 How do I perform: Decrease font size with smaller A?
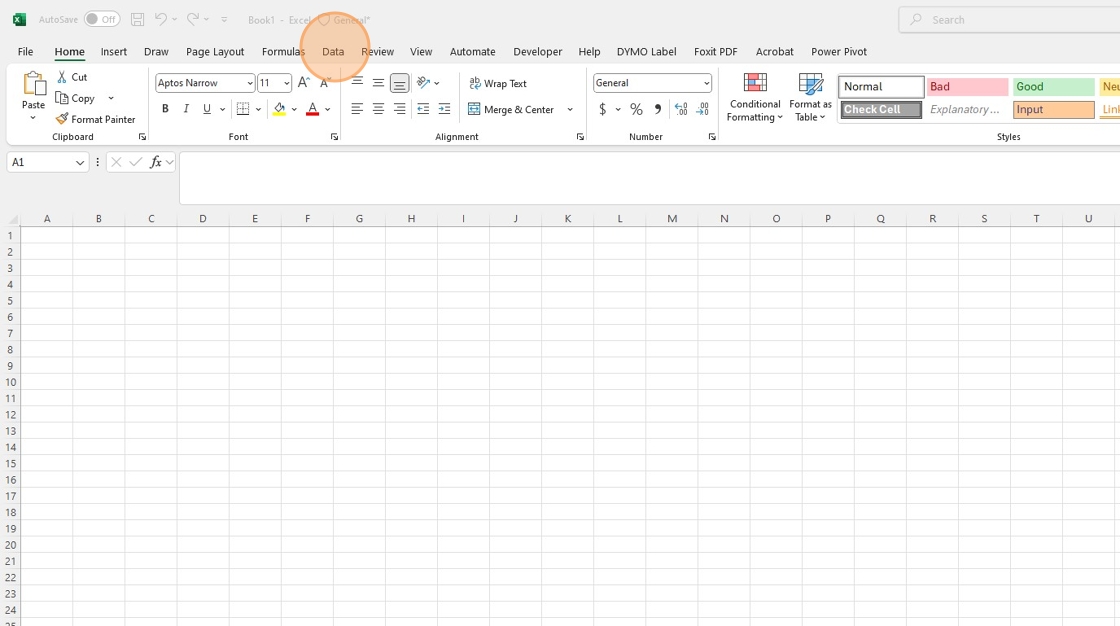(x=325, y=83)
